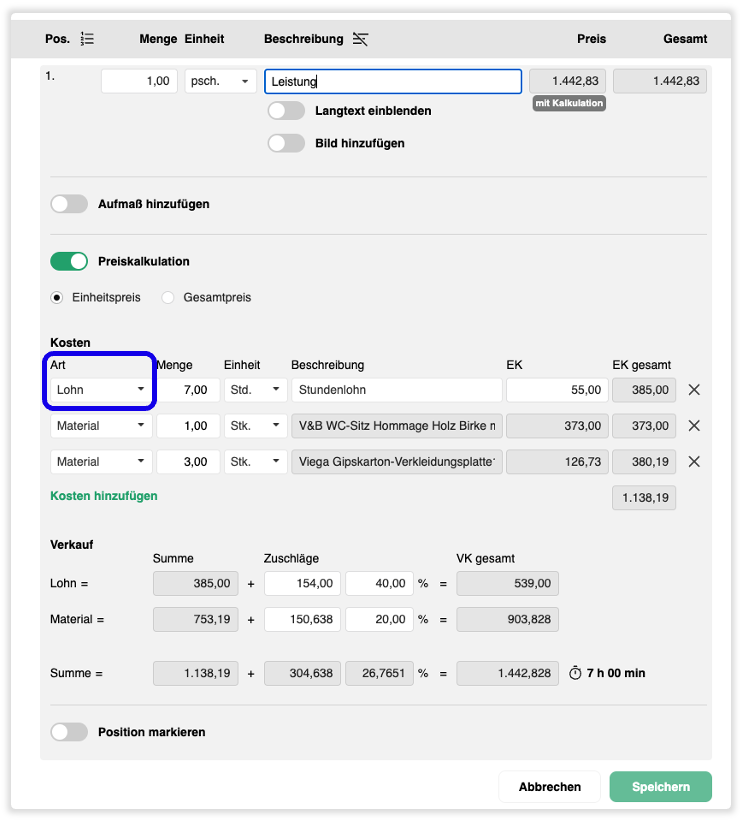The image size is (740, 822).
Task: Click the Leistung description input field
Action: tap(393, 82)
